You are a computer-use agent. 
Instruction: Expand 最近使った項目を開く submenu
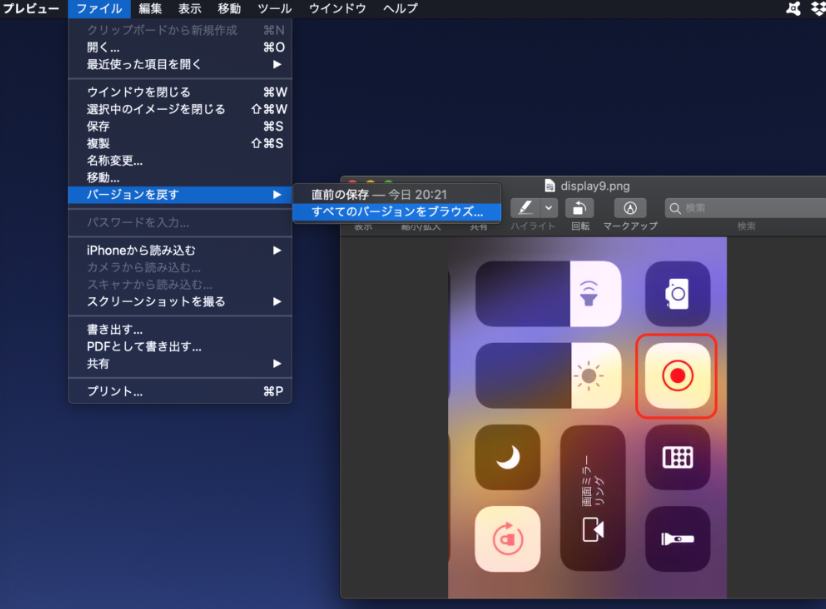(180, 64)
